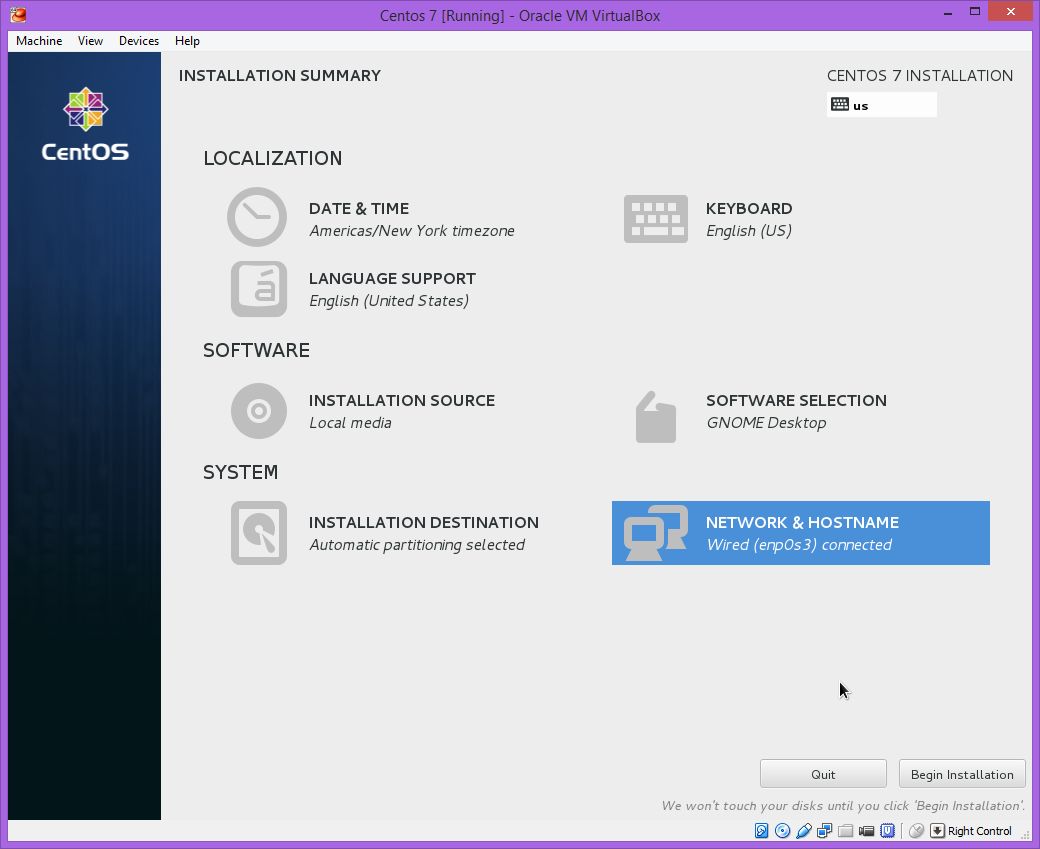
Task: Select INSTALLATION DESTINATION heading
Action: coord(424,522)
